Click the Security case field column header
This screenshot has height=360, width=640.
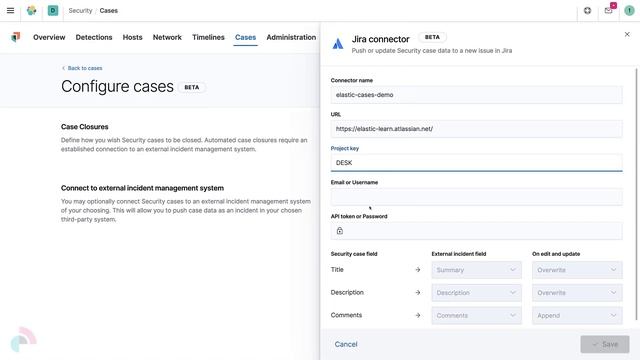(x=354, y=254)
